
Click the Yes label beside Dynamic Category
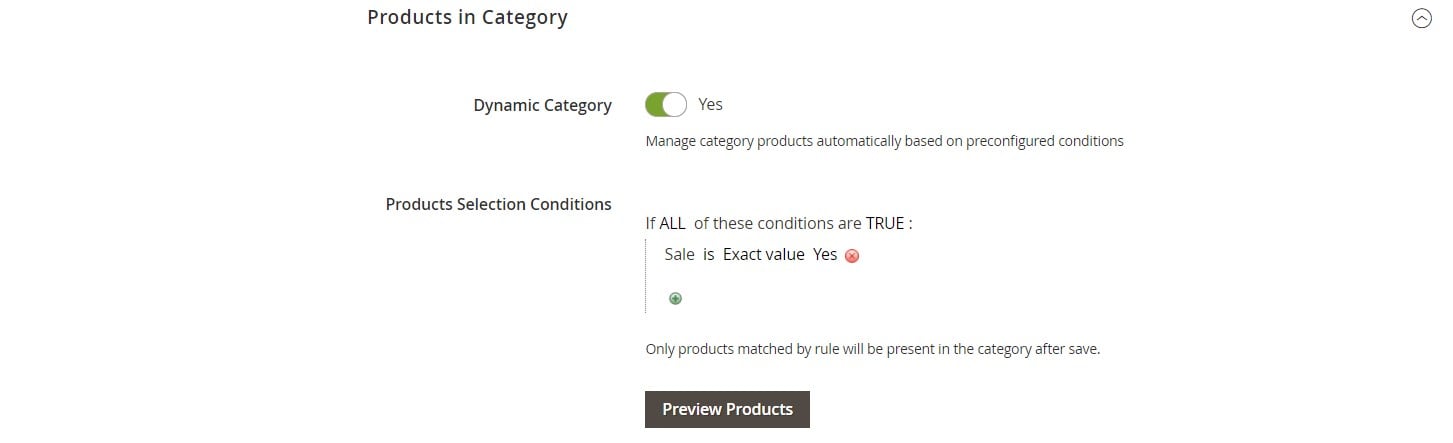click(710, 104)
